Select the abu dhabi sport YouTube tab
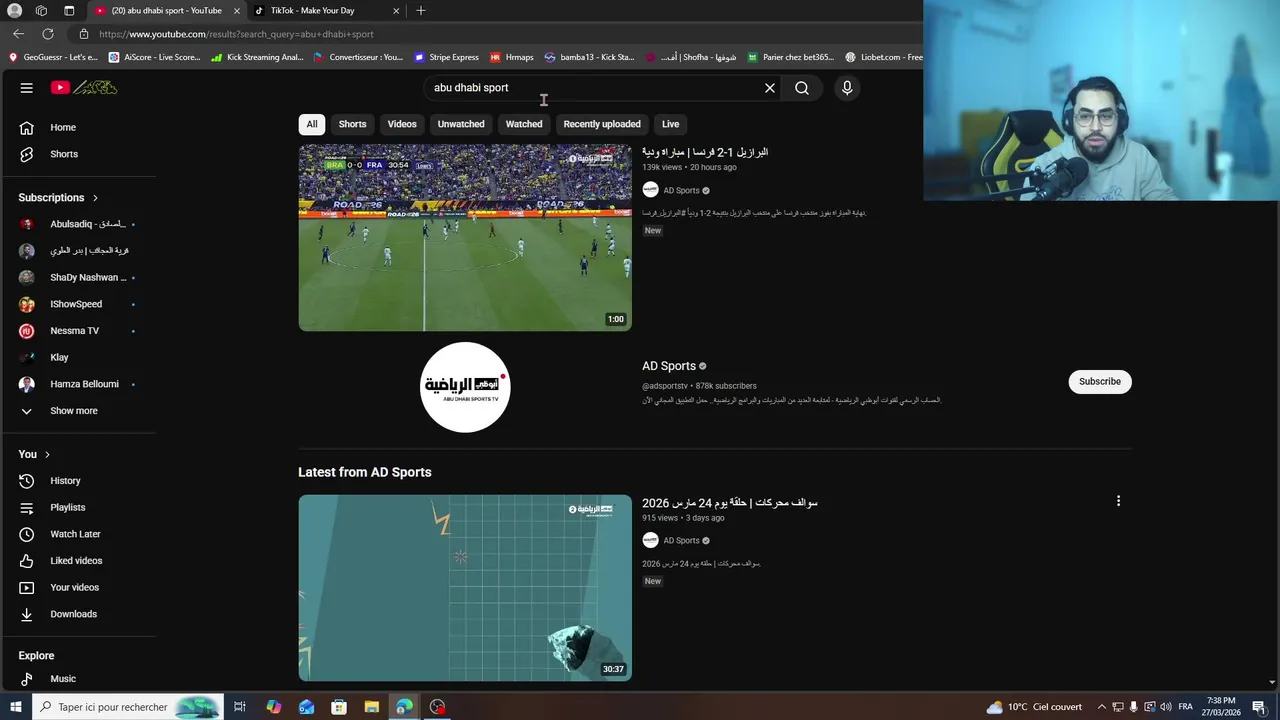This screenshot has height=720, width=1280. (166, 11)
